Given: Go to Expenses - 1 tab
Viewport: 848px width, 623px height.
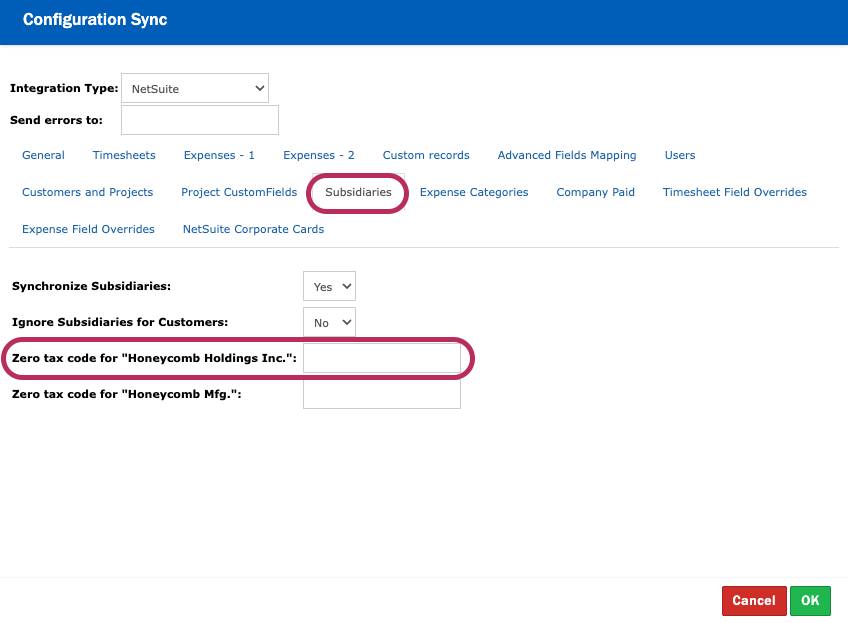Looking at the screenshot, I should pos(219,155).
